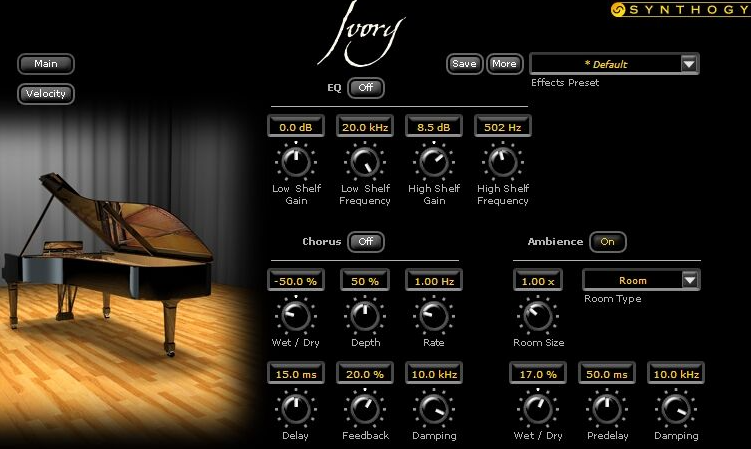The width and height of the screenshot is (751, 449).
Task: Click the Chorus Damping knob
Action: (x=434, y=409)
